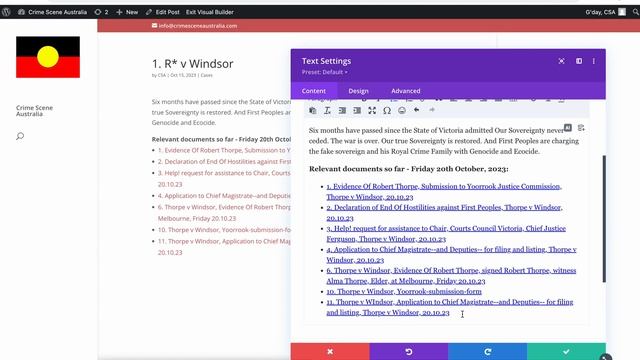Click the editor undo arrow
Viewport: 640px width, 360px height.
[x=416, y=110]
